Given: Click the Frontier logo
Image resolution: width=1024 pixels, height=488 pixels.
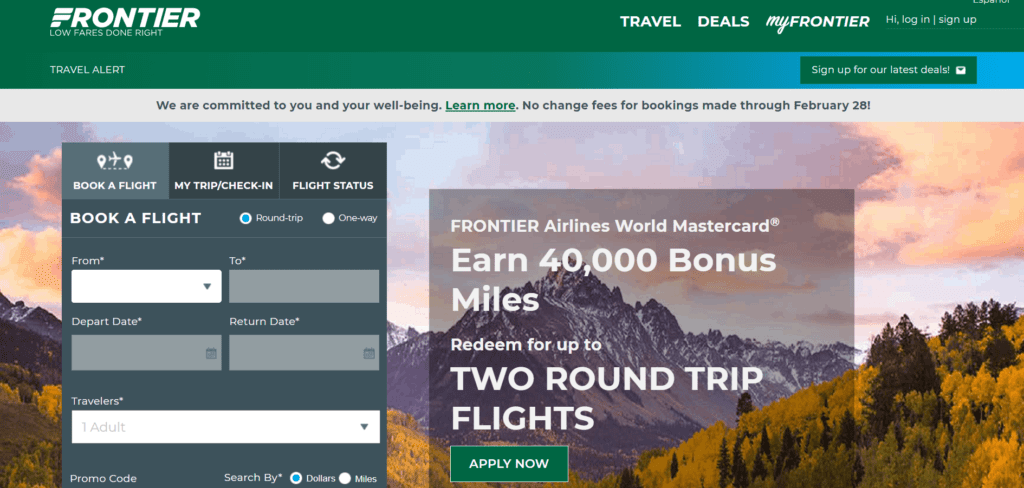Looking at the screenshot, I should click(124, 20).
